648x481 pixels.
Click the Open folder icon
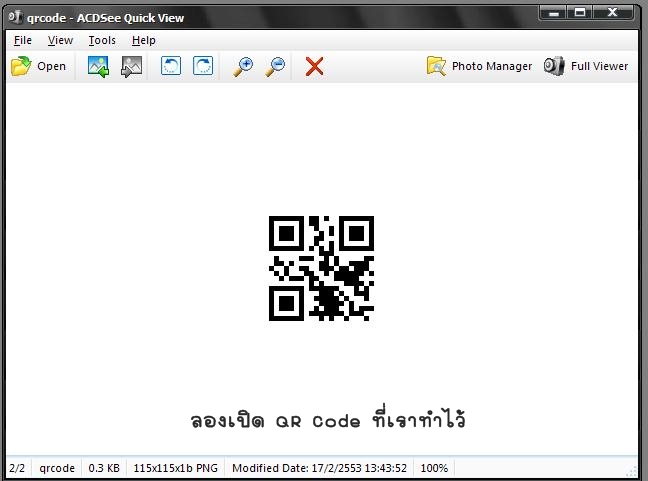tap(21, 66)
